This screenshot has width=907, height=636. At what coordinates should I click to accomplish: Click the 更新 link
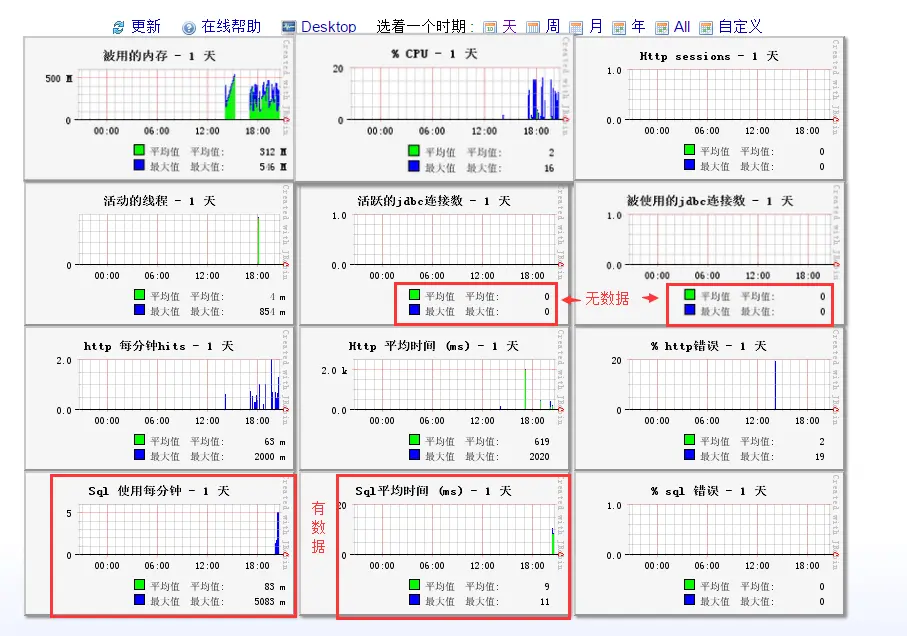[146, 27]
